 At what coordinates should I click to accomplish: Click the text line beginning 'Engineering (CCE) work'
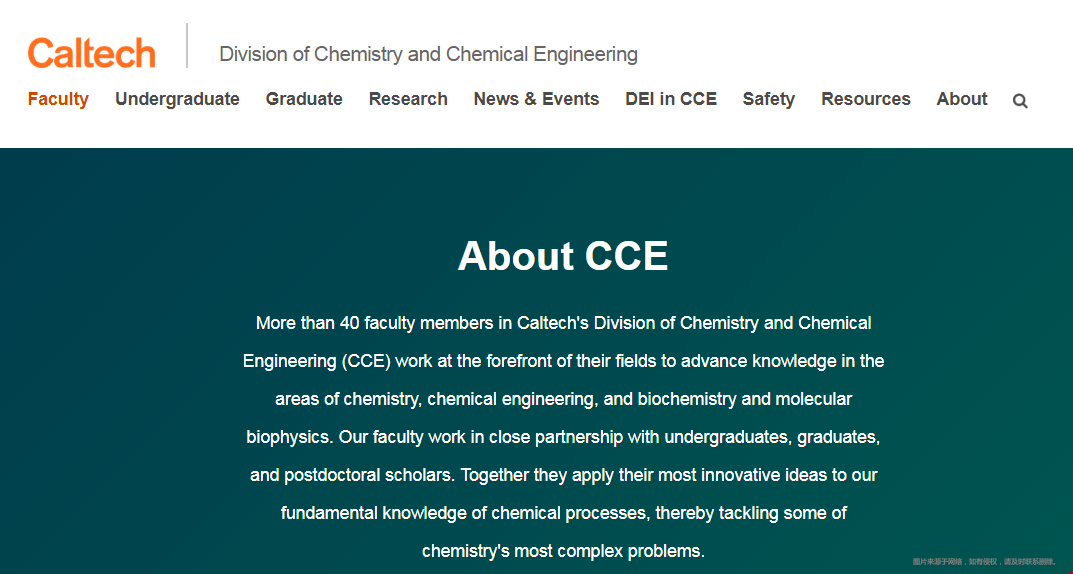(563, 361)
